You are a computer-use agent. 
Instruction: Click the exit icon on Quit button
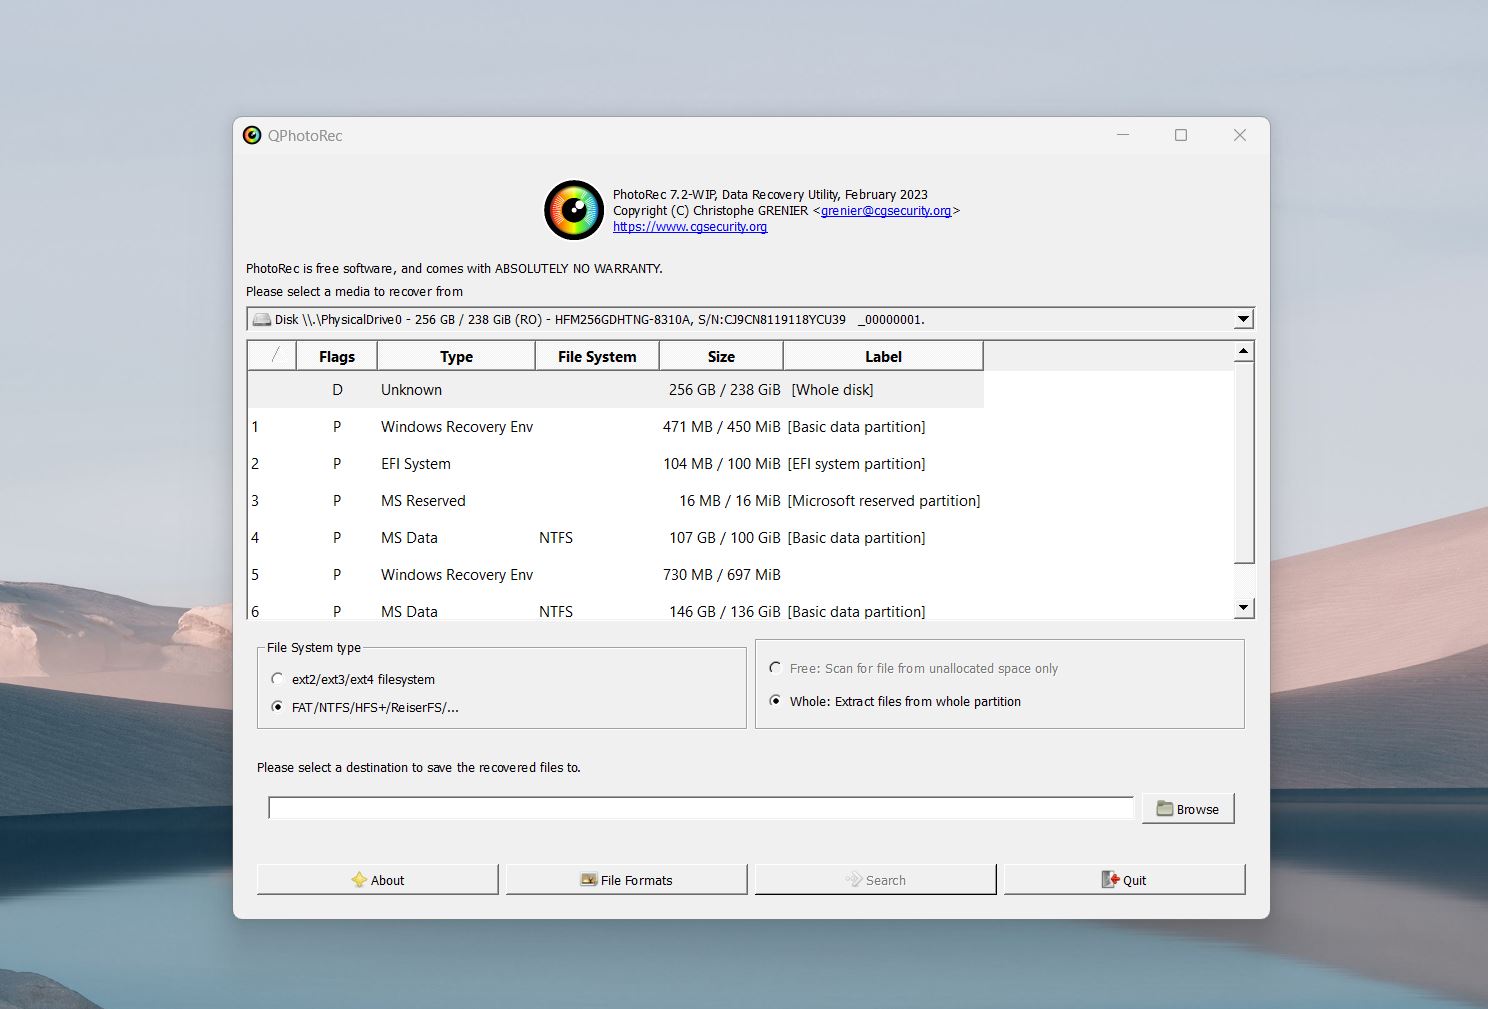click(x=1110, y=880)
